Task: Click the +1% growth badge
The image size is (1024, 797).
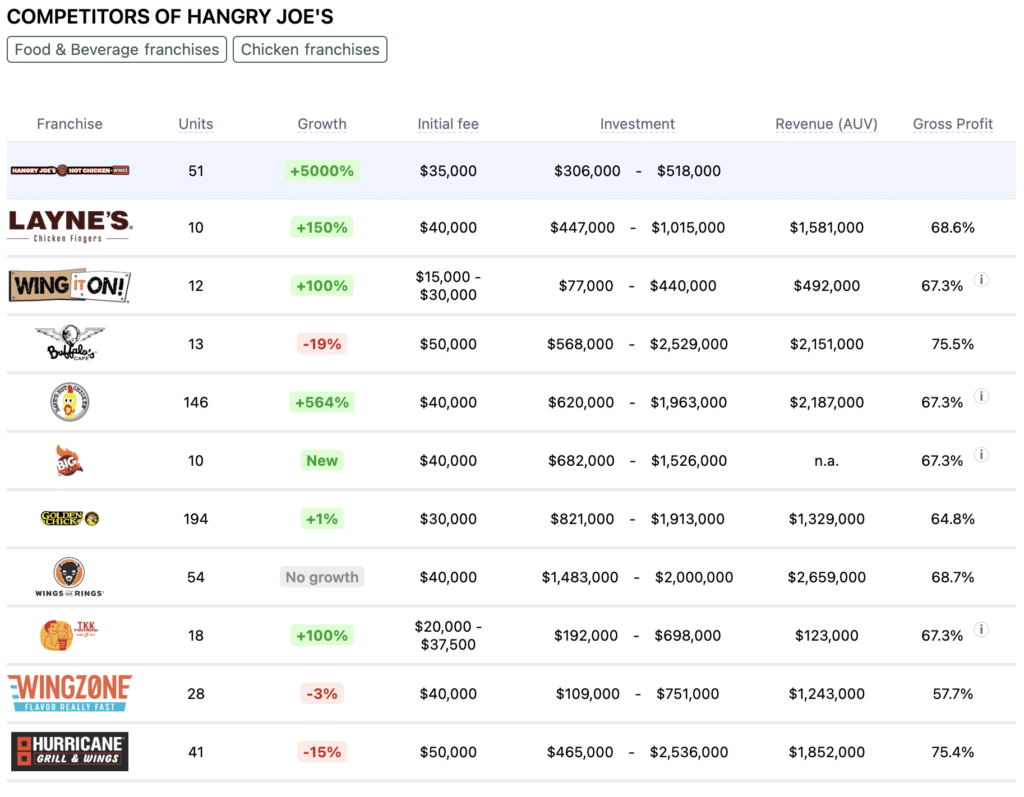Action: tap(322, 519)
